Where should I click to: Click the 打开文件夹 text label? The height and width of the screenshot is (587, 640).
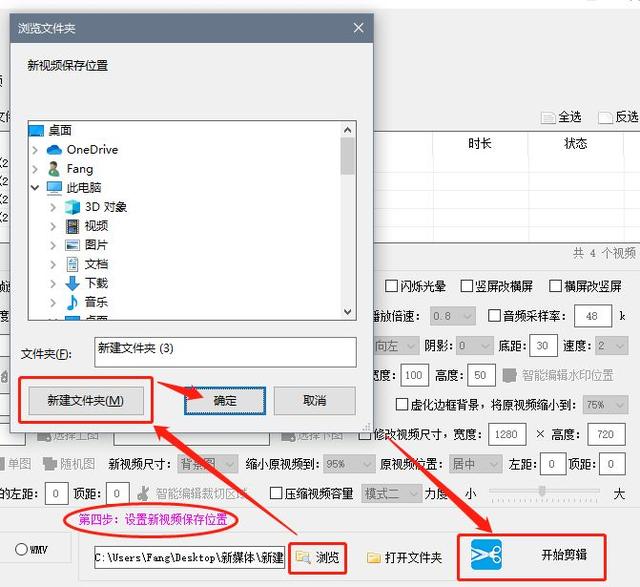(413, 558)
